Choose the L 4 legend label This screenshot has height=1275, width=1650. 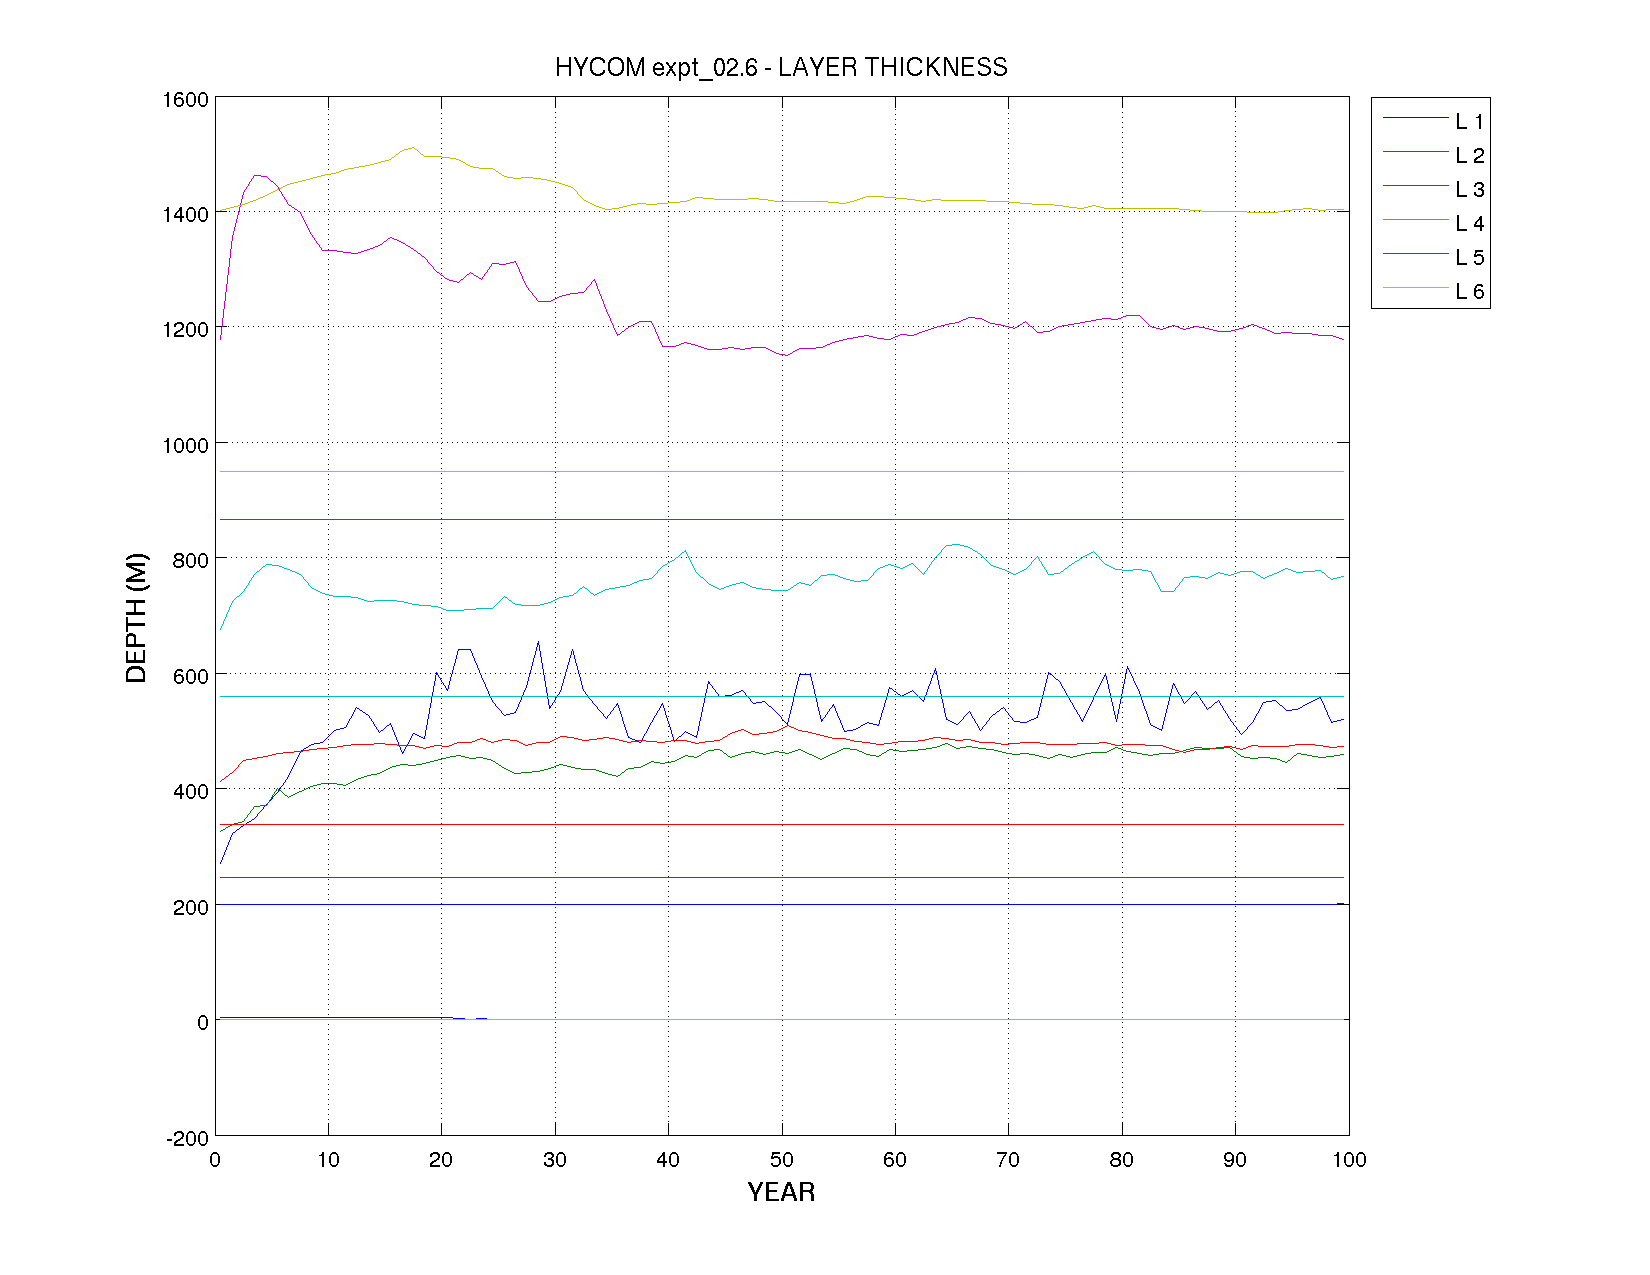1468,224
